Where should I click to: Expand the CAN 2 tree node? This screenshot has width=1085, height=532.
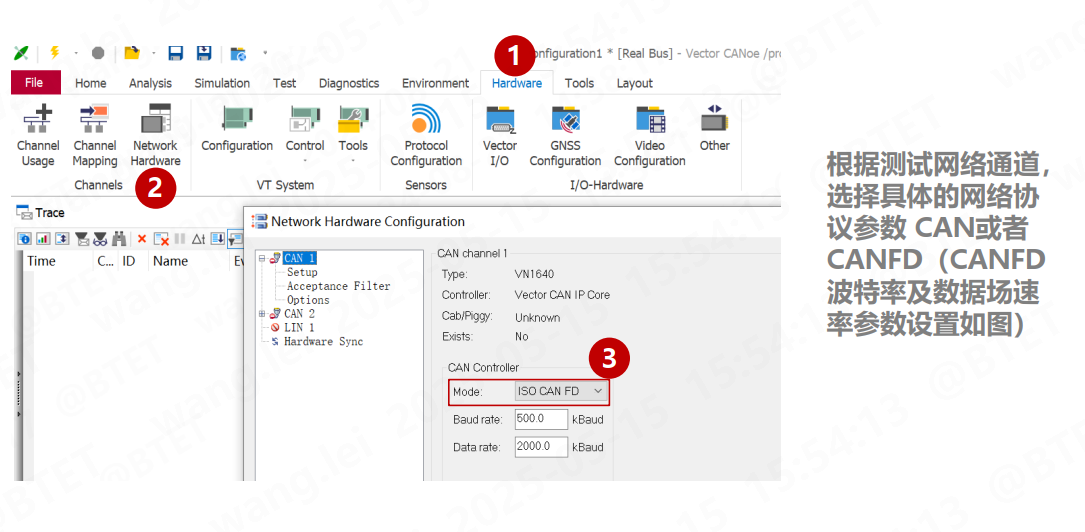(x=262, y=313)
